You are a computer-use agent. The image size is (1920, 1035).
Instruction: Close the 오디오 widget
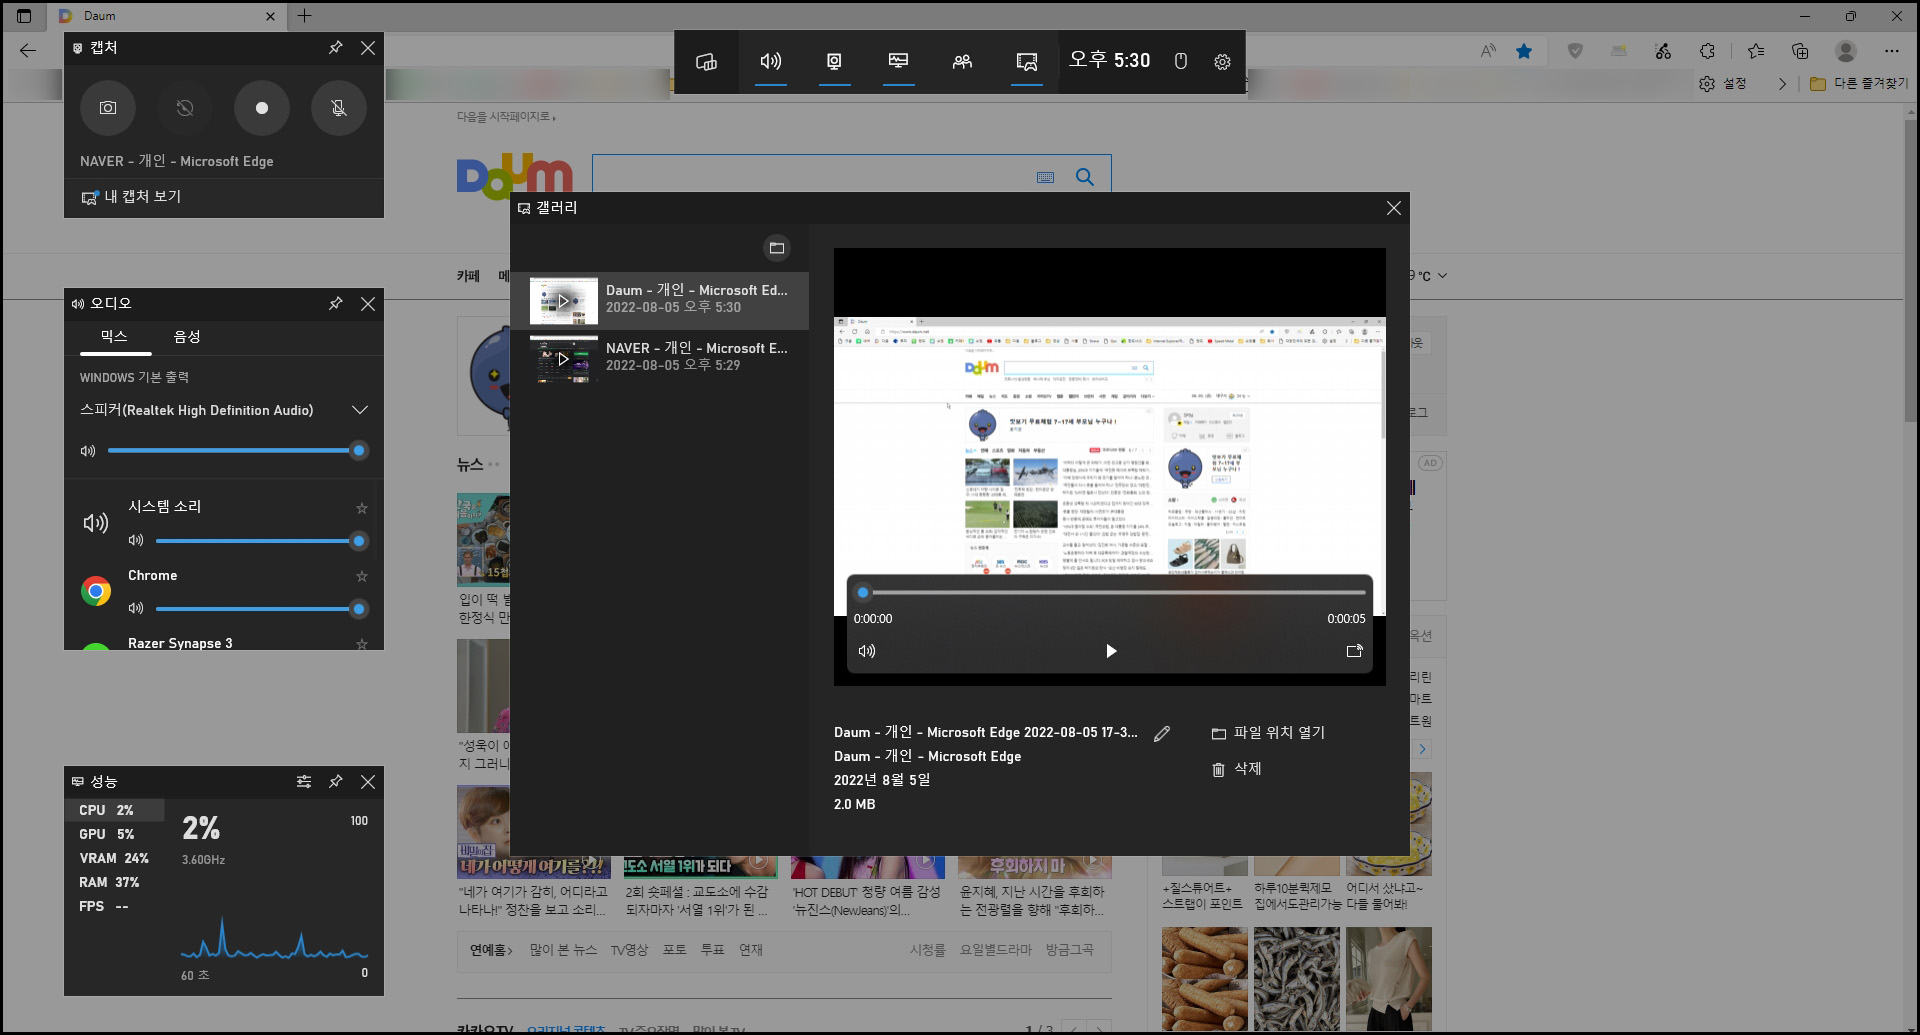(x=368, y=304)
